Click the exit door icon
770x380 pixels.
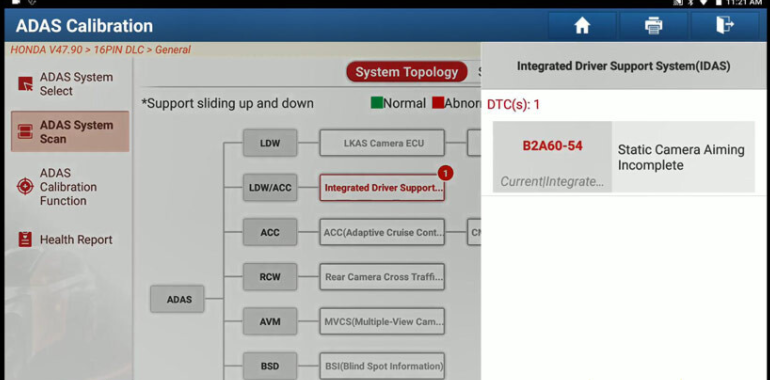tap(725, 26)
